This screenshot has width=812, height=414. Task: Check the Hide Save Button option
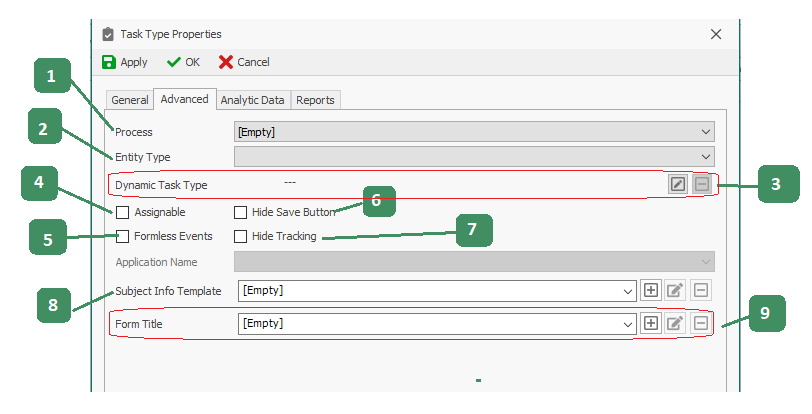click(240, 212)
